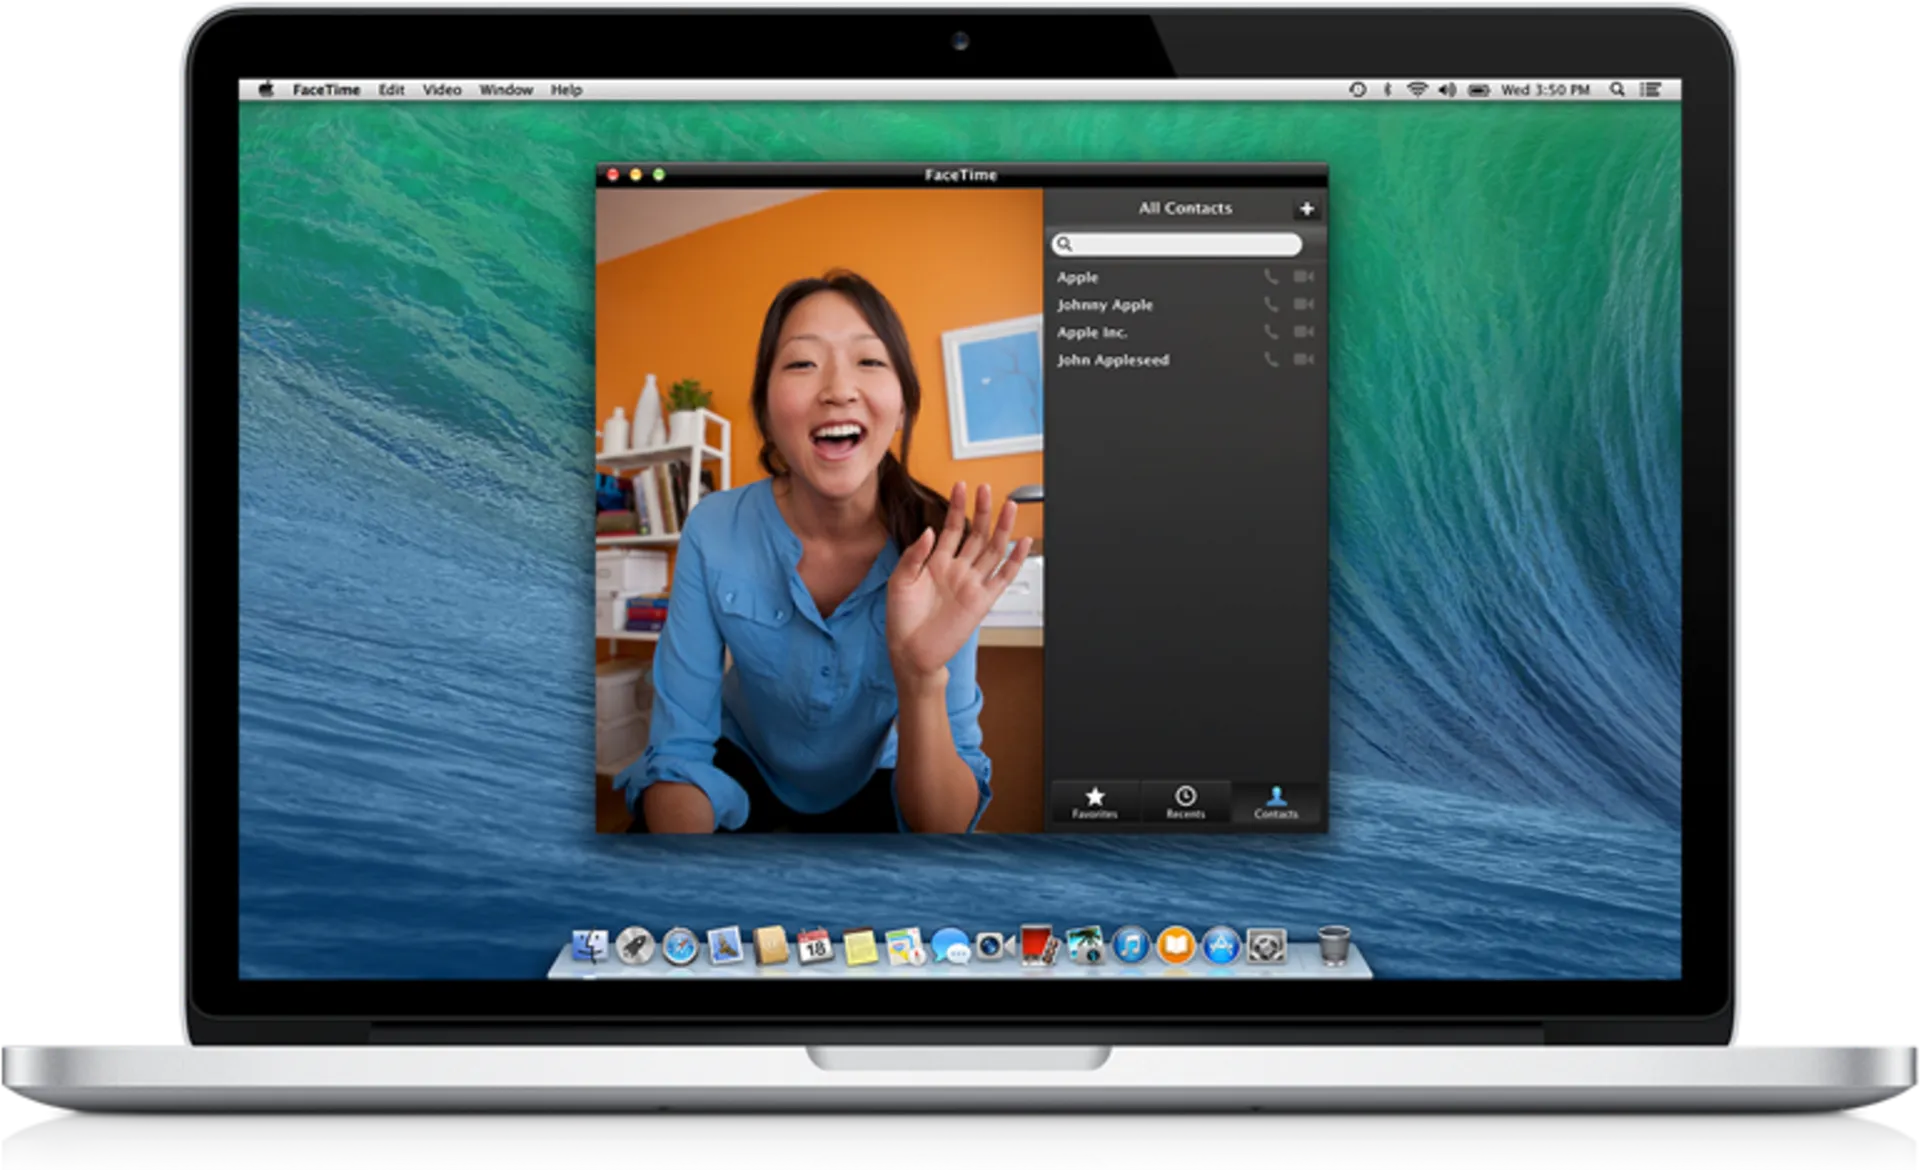Open Contacts address book in Dock

click(x=770, y=946)
